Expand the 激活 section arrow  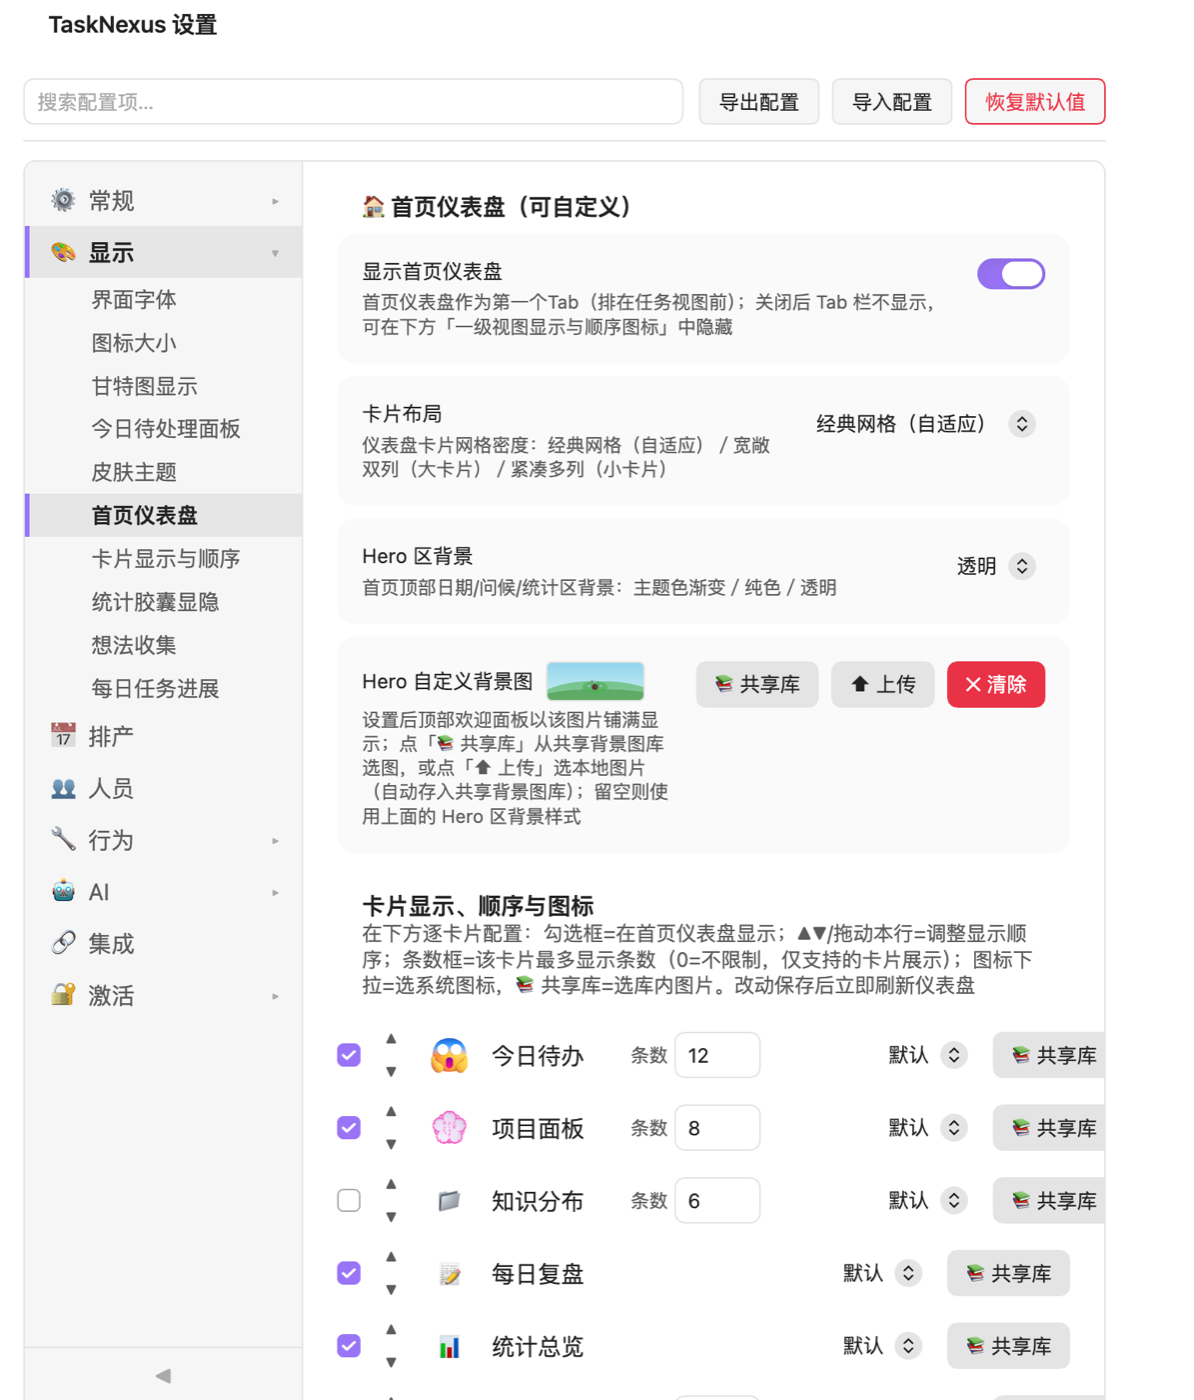pos(275,997)
